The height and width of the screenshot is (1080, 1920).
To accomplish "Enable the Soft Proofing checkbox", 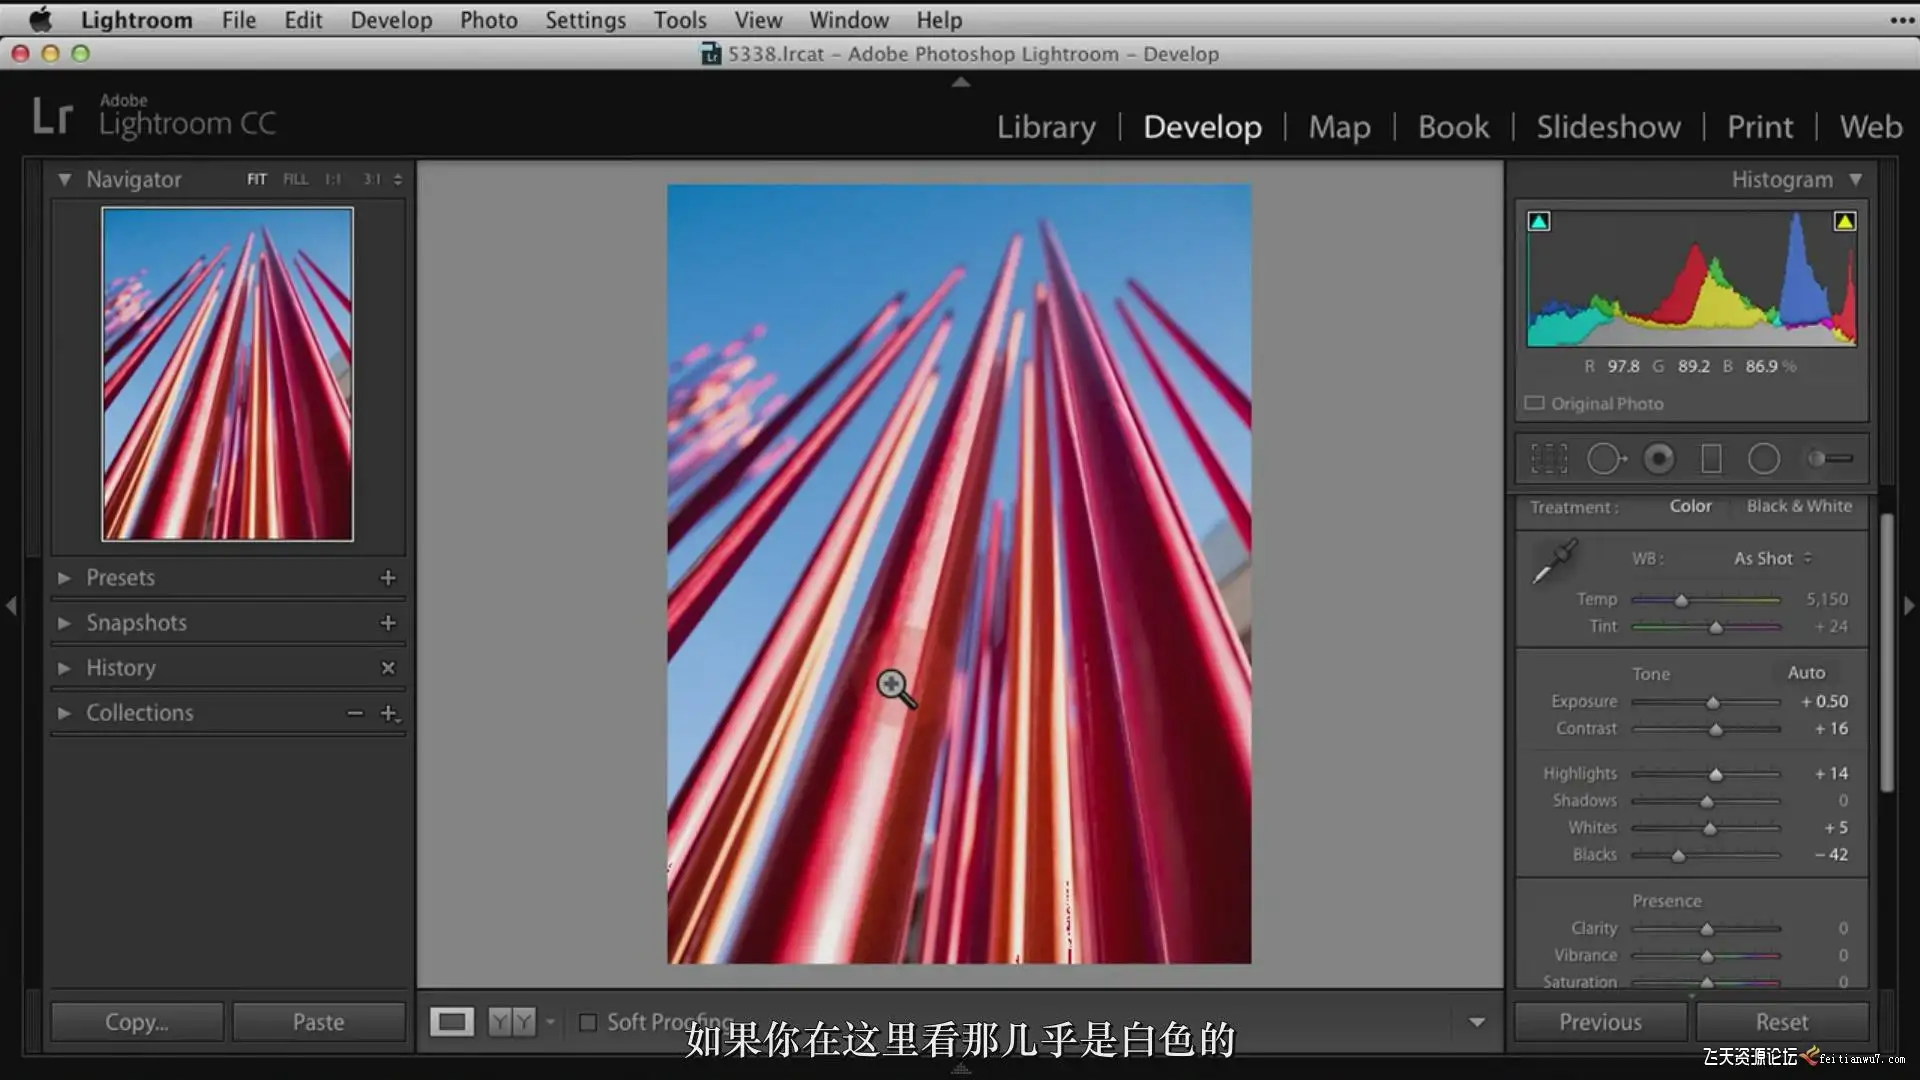I will pyautogui.click(x=588, y=1022).
